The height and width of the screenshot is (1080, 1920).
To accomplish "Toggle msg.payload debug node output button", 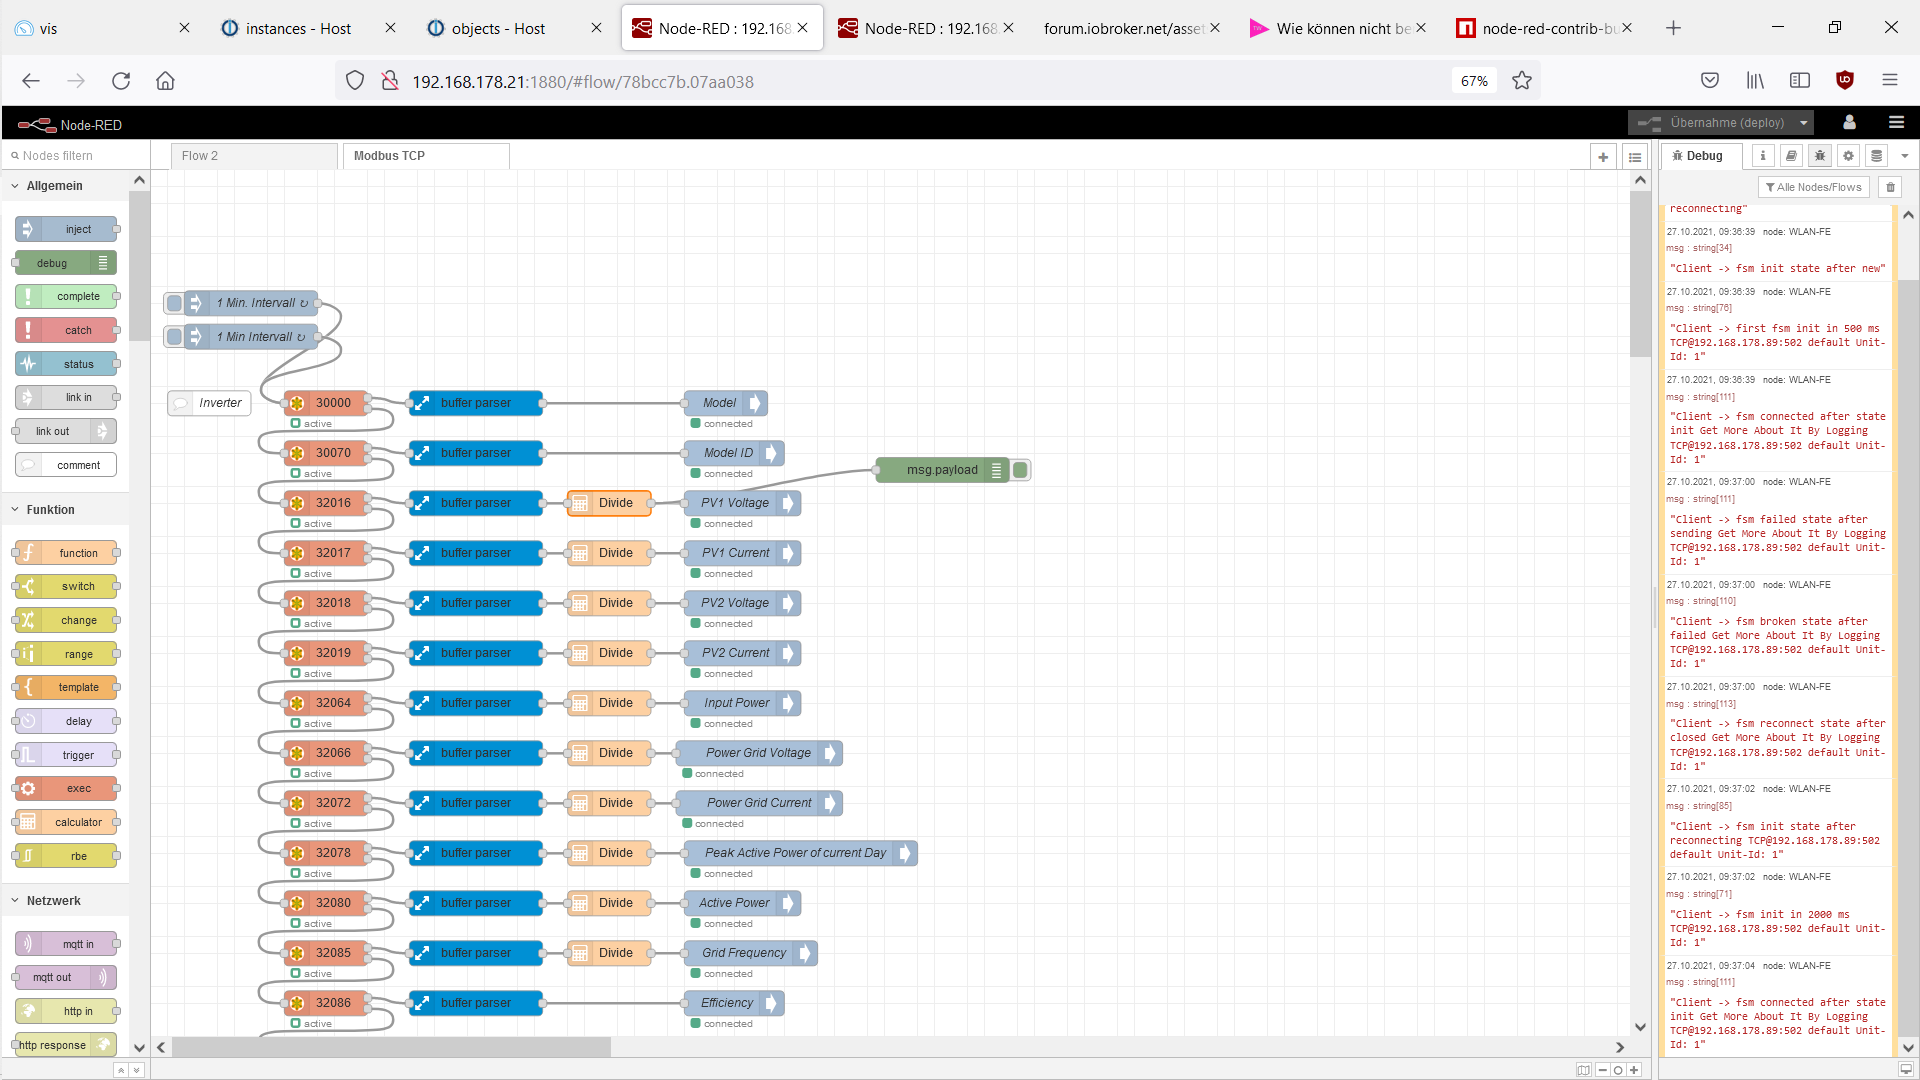I will coord(1020,470).
